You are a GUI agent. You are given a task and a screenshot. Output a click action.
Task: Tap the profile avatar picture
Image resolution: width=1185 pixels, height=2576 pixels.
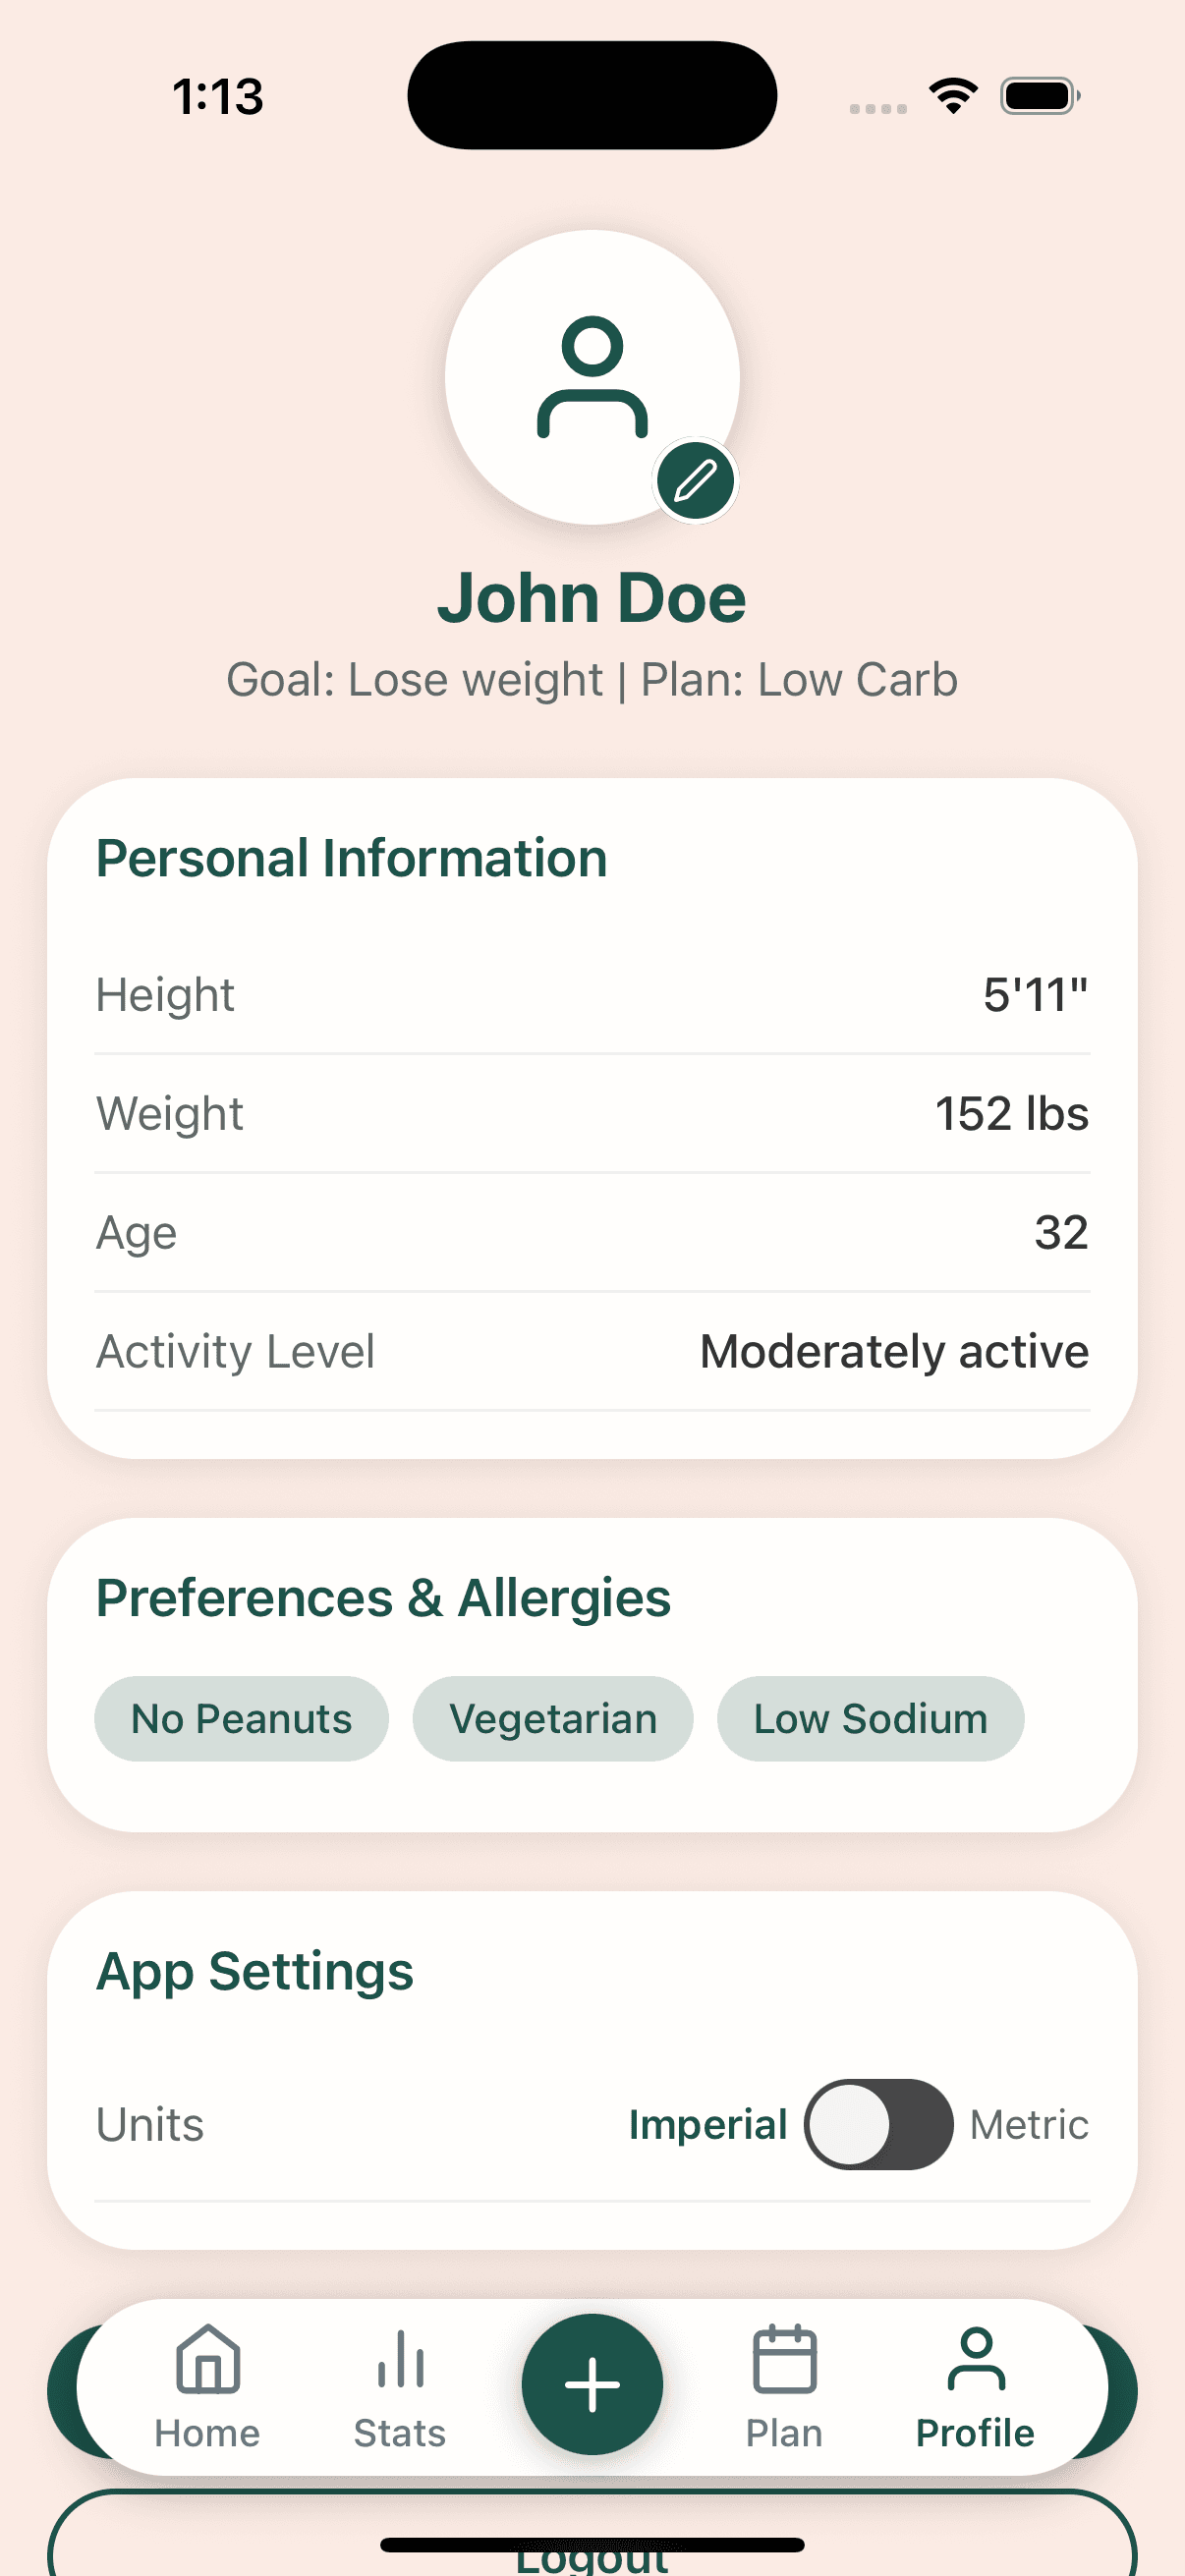591,377
